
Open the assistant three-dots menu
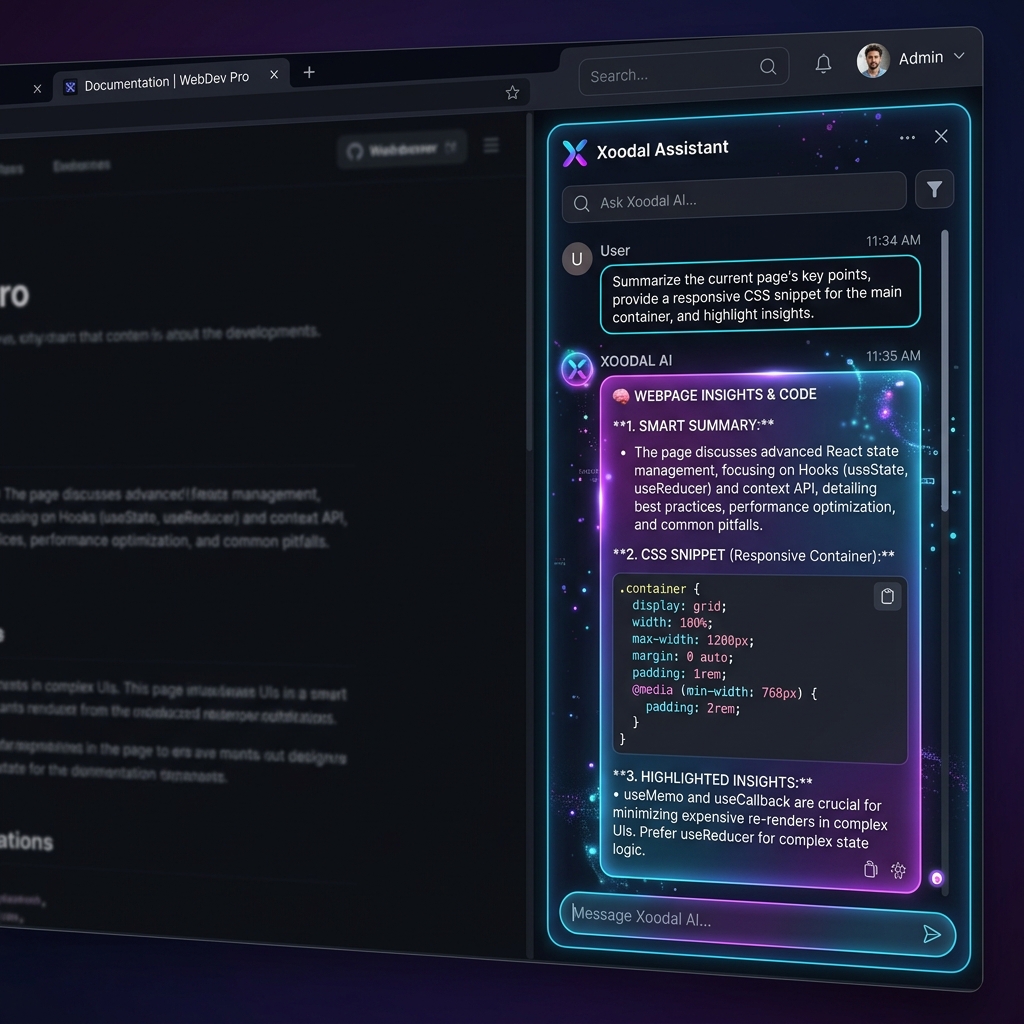tap(907, 138)
